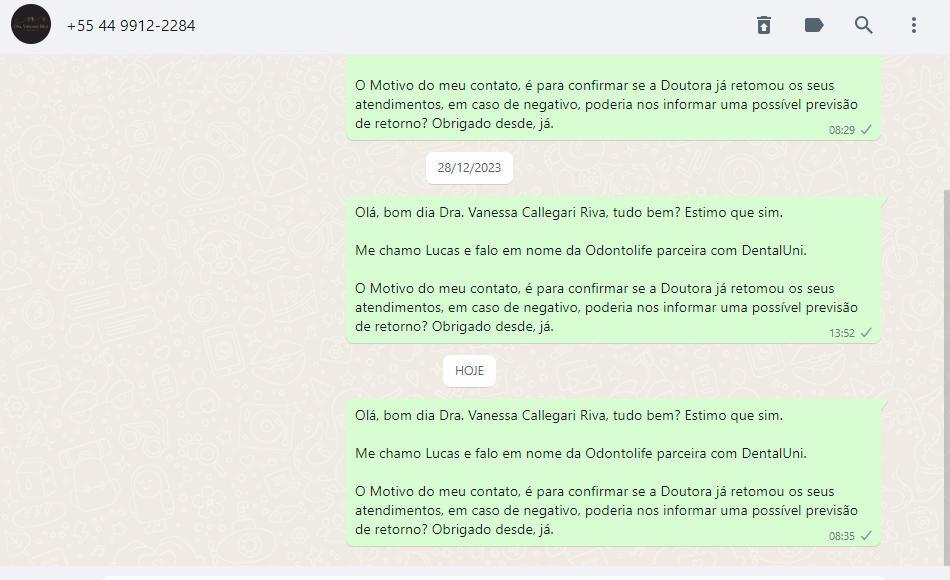The image size is (950, 580).
Task: Click the archive chat icon
Action: [763, 25]
